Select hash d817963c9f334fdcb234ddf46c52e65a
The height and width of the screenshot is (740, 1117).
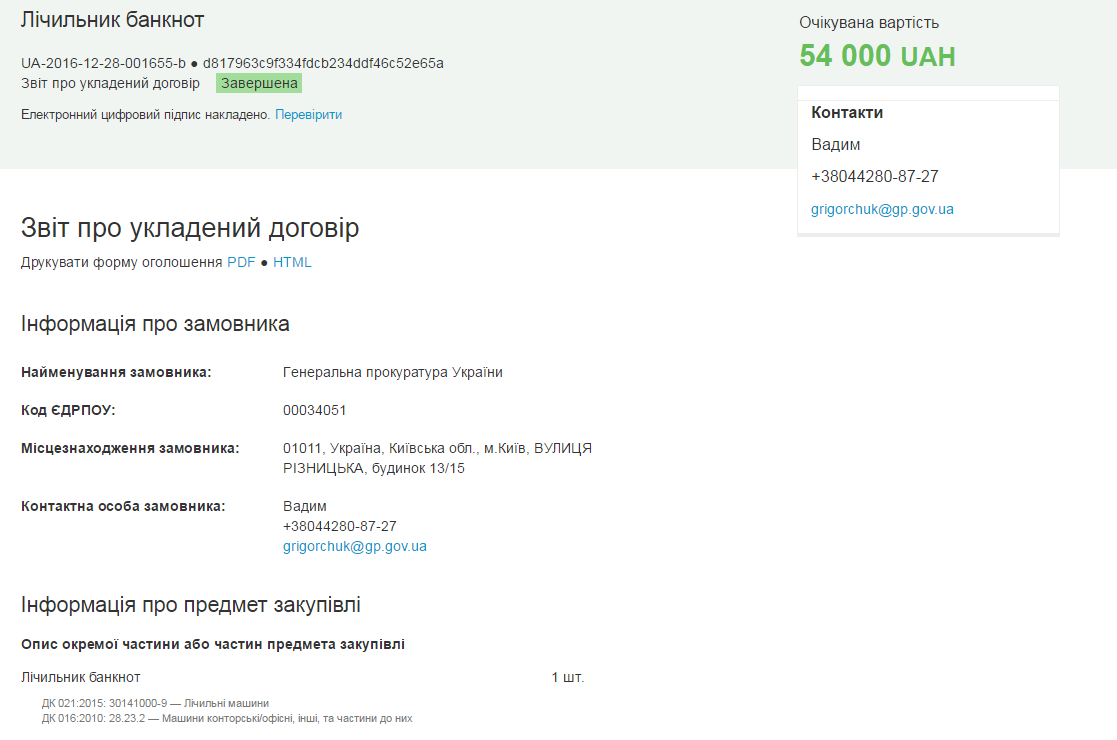click(x=323, y=63)
